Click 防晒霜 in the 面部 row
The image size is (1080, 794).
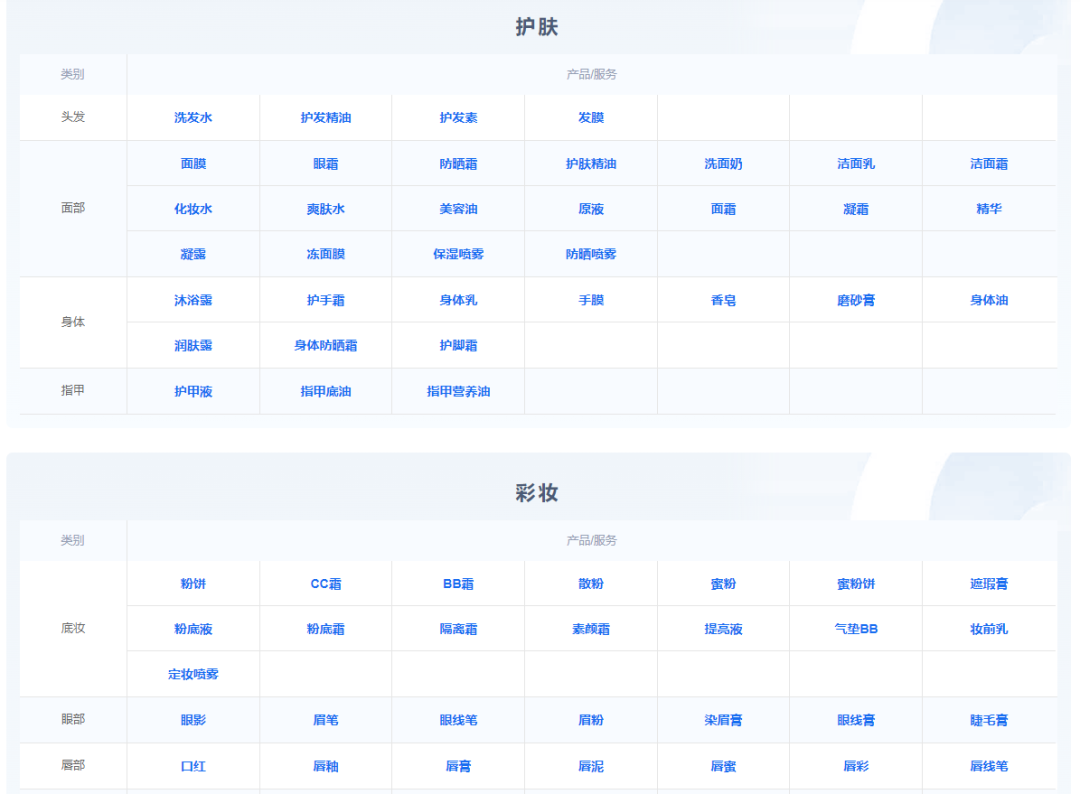(x=458, y=163)
